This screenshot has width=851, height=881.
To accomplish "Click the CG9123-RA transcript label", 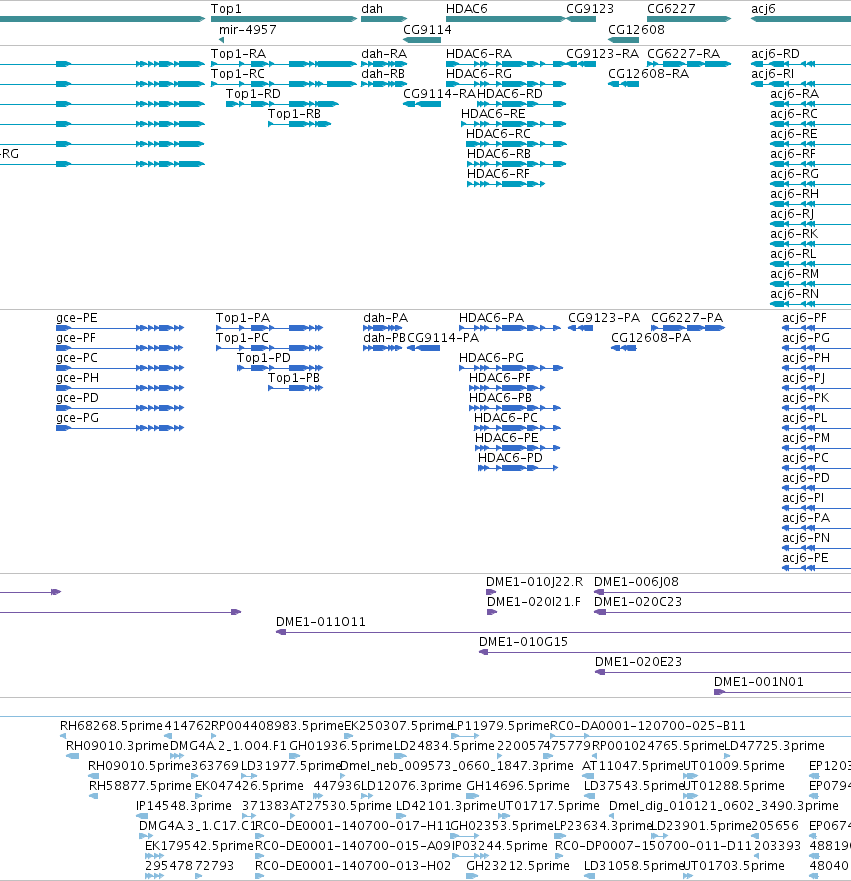I will click(602, 54).
